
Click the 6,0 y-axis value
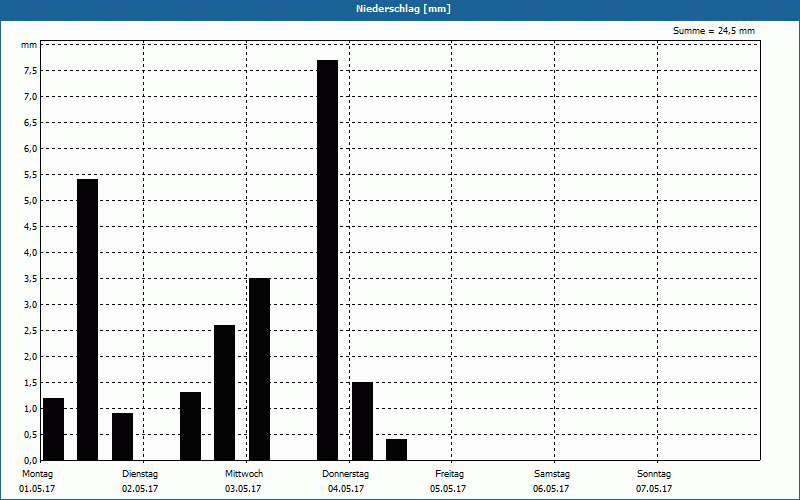coord(31,148)
